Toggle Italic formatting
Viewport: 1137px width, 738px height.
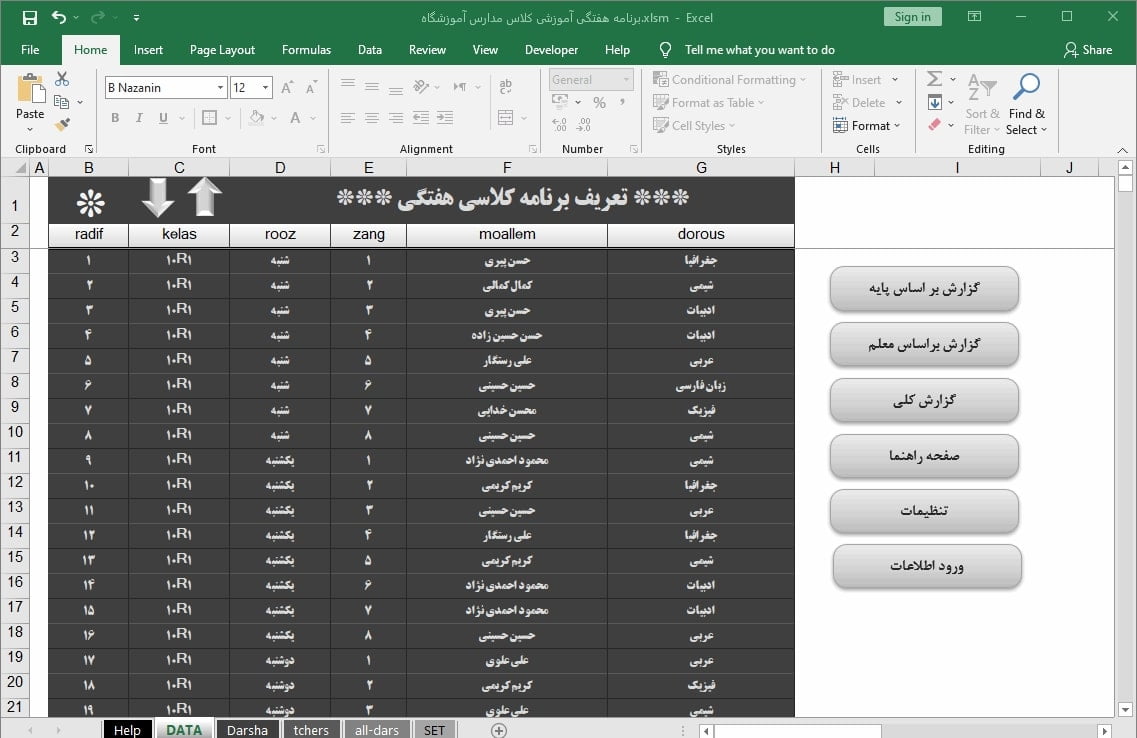pos(138,117)
